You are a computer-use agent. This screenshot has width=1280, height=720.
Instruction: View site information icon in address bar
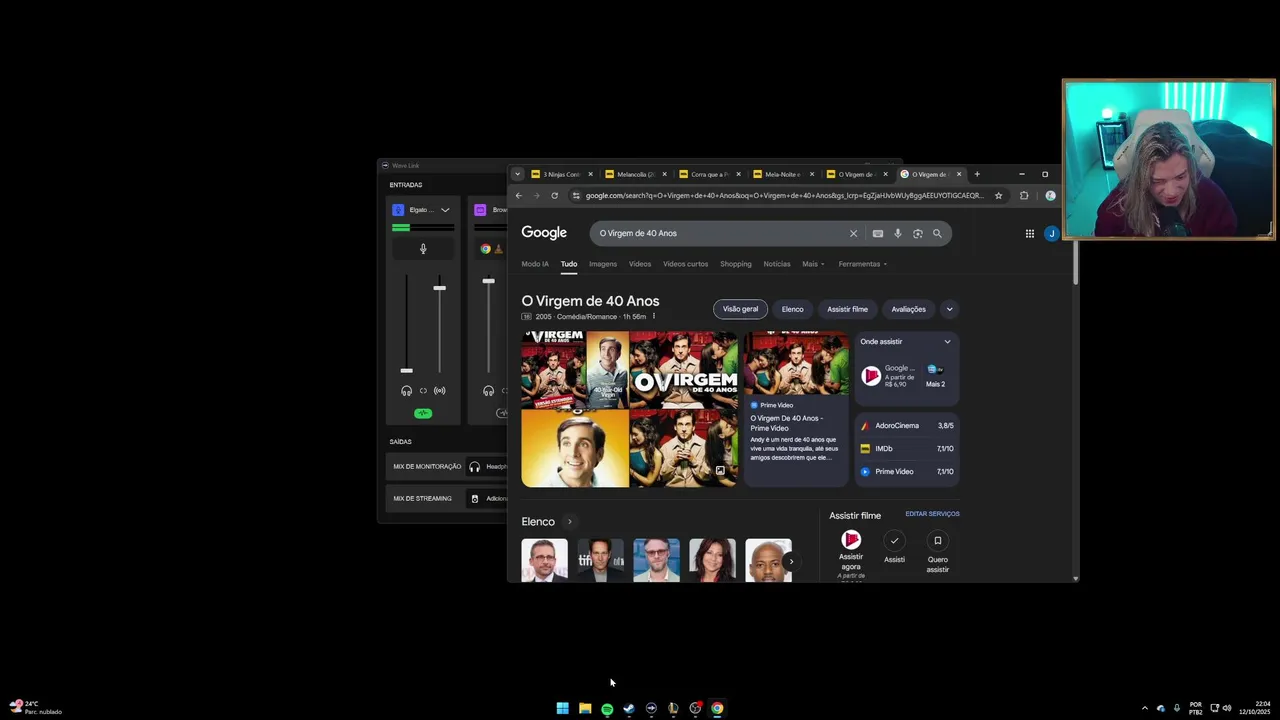click(576, 196)
